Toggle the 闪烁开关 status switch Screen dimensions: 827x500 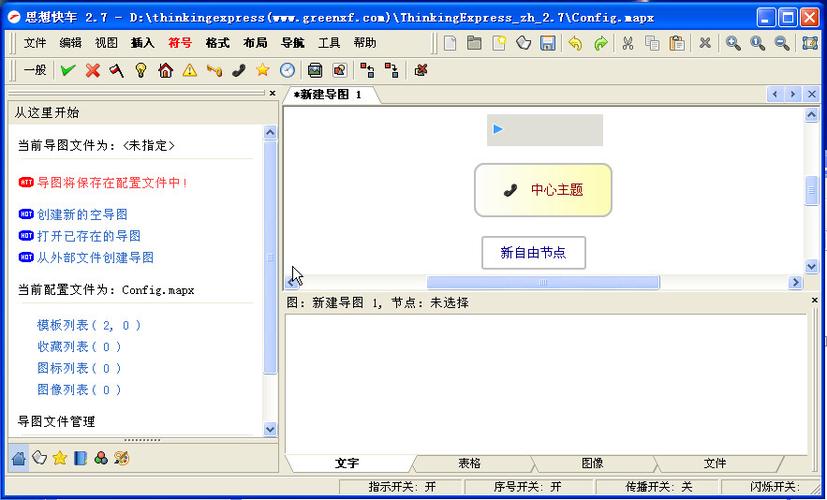pyautogui.click(x=774, y=487)
